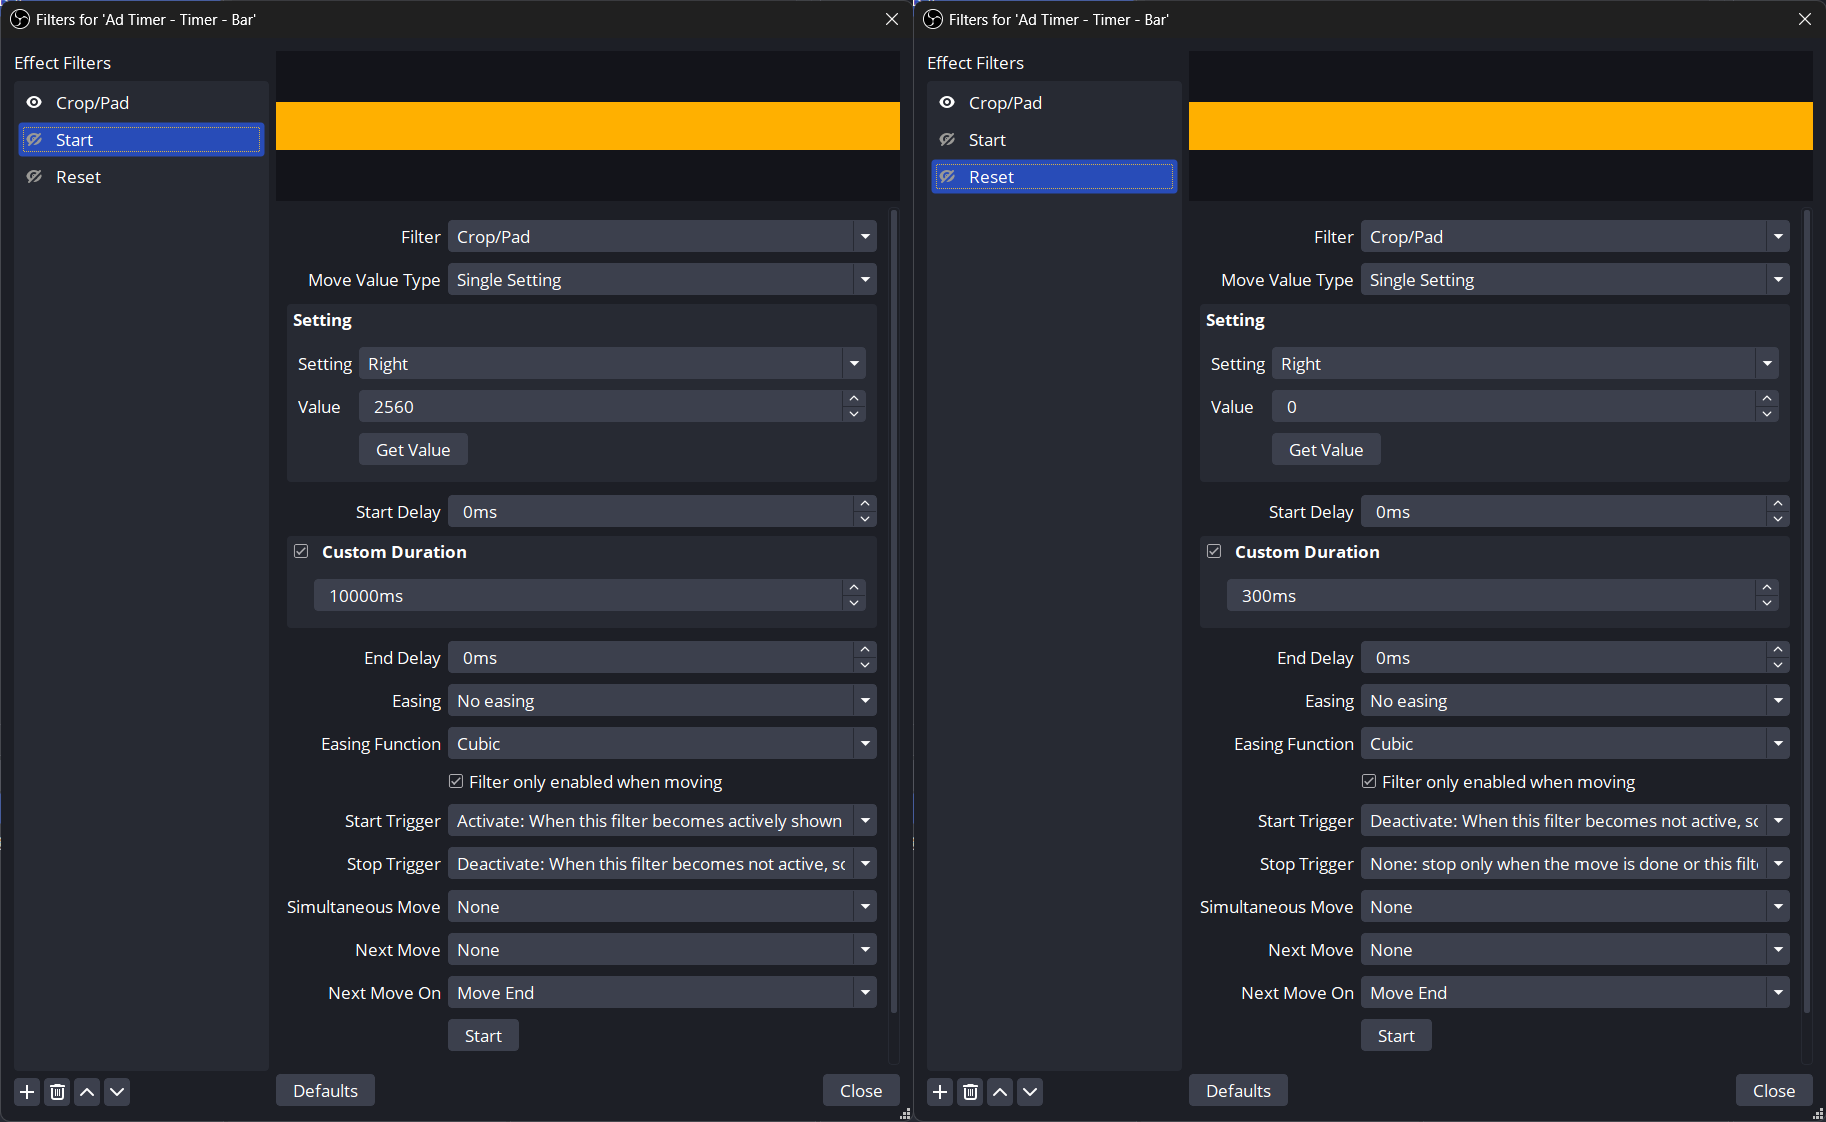Image resolution: width=1826 pixels, height=1122 pixels.
Task: Click trash remove filter icon in left window
Action: (57, 1092)
